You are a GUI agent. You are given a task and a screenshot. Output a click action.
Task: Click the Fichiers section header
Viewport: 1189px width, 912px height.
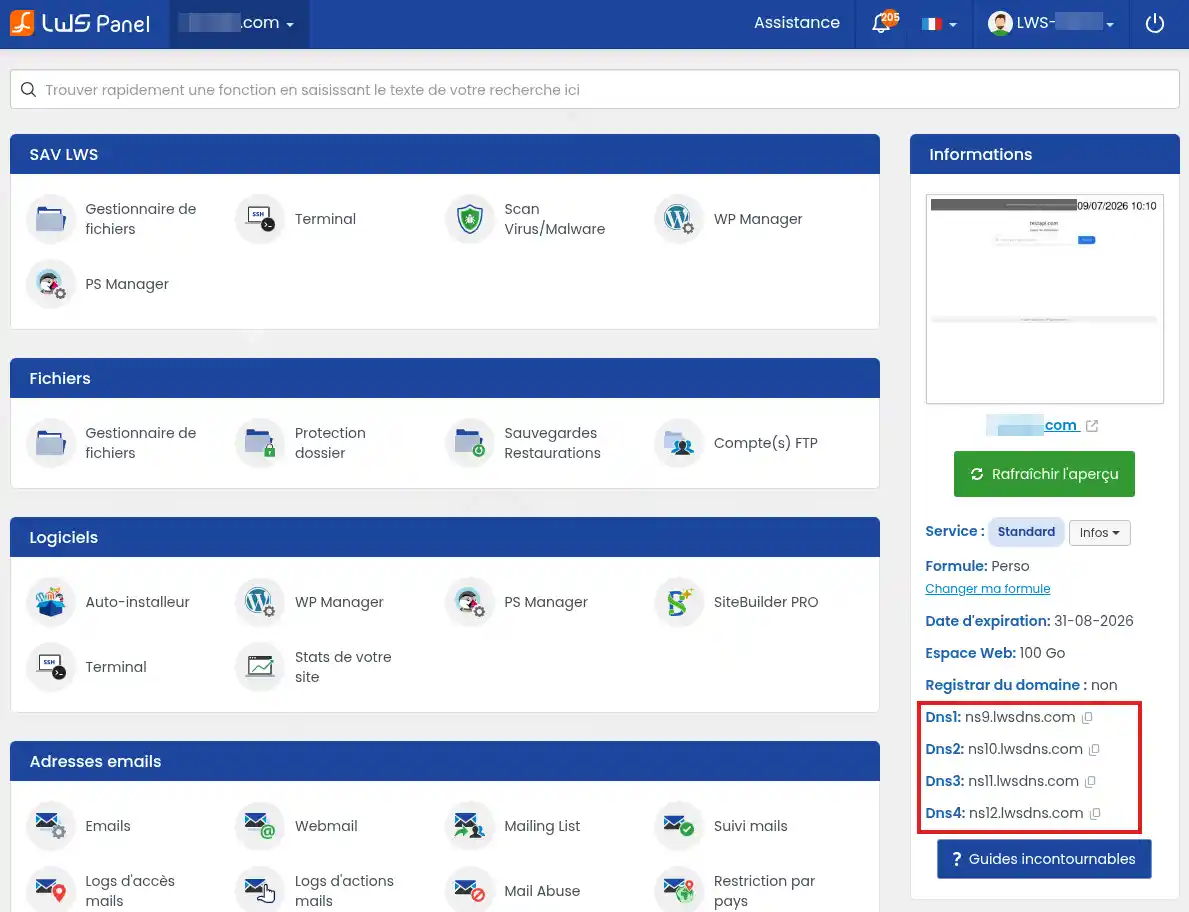(444, 378)
